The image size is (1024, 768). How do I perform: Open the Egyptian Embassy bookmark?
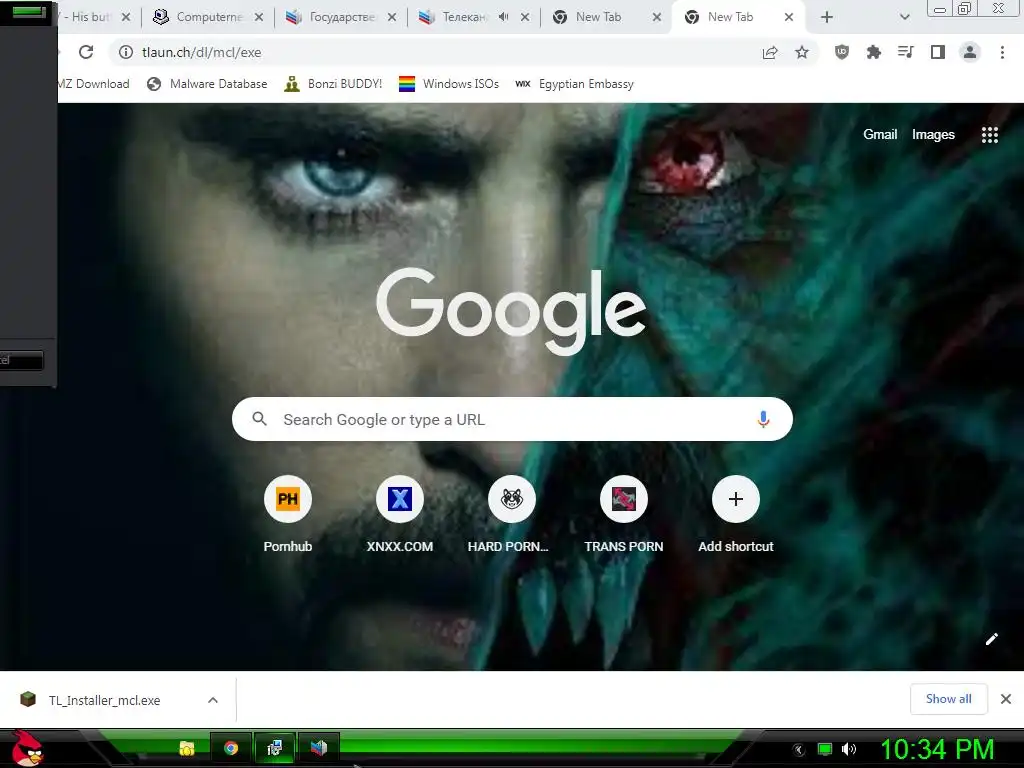coord(575,84)
